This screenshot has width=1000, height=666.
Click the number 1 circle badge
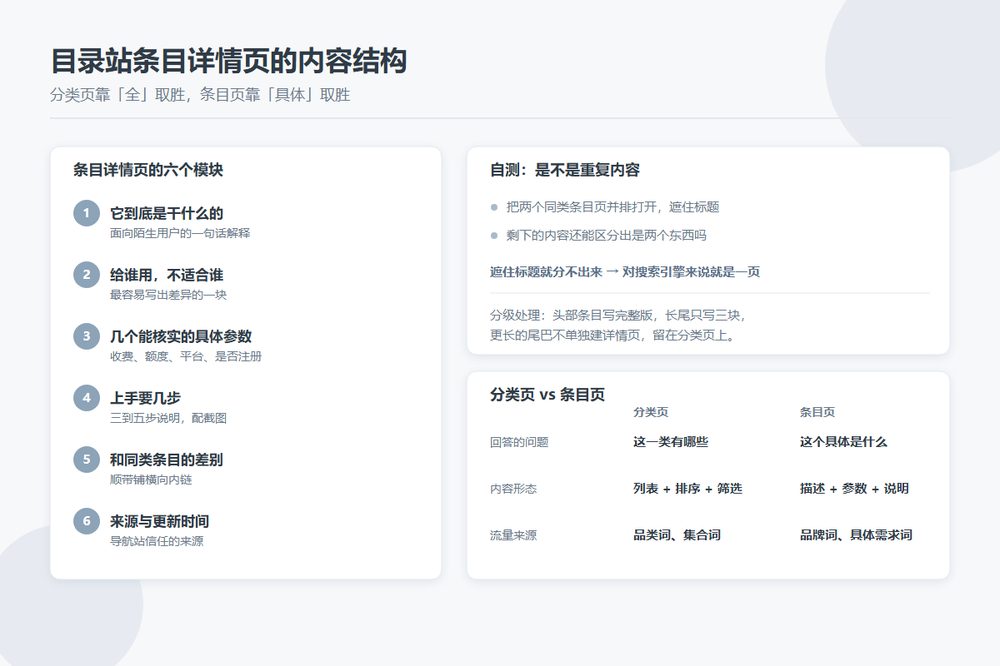pos(86,213)
